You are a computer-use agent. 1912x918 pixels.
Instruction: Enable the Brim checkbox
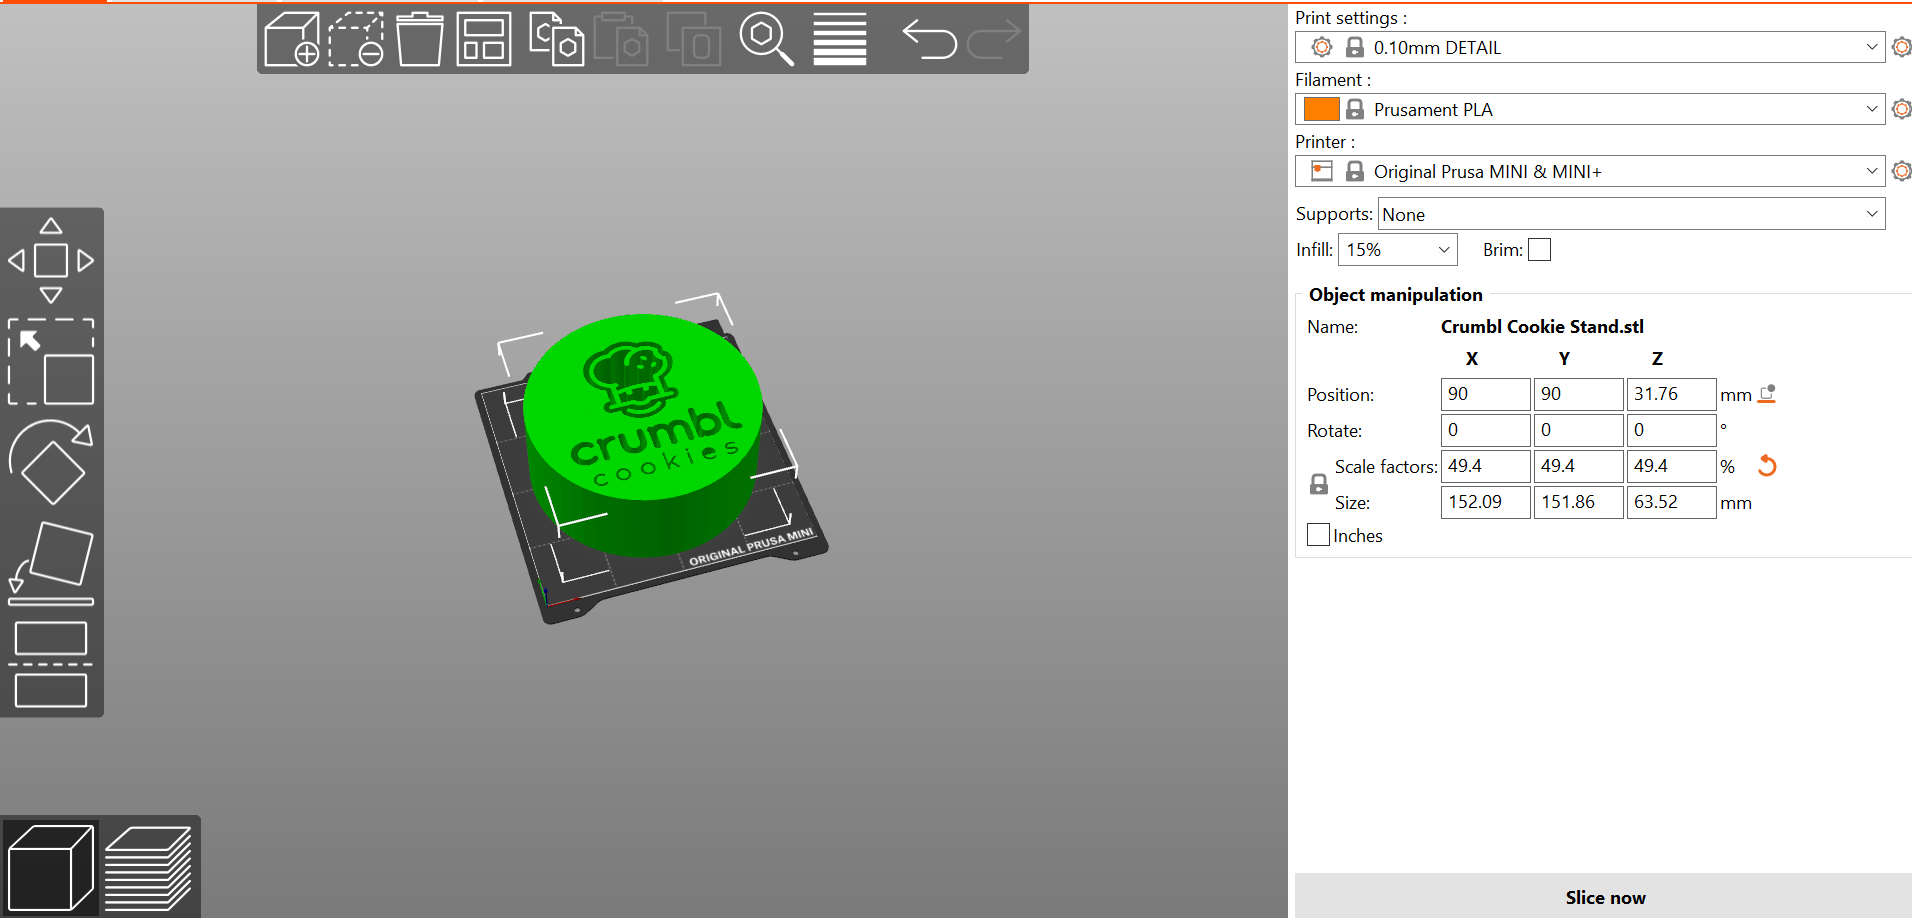point(1540,250)
